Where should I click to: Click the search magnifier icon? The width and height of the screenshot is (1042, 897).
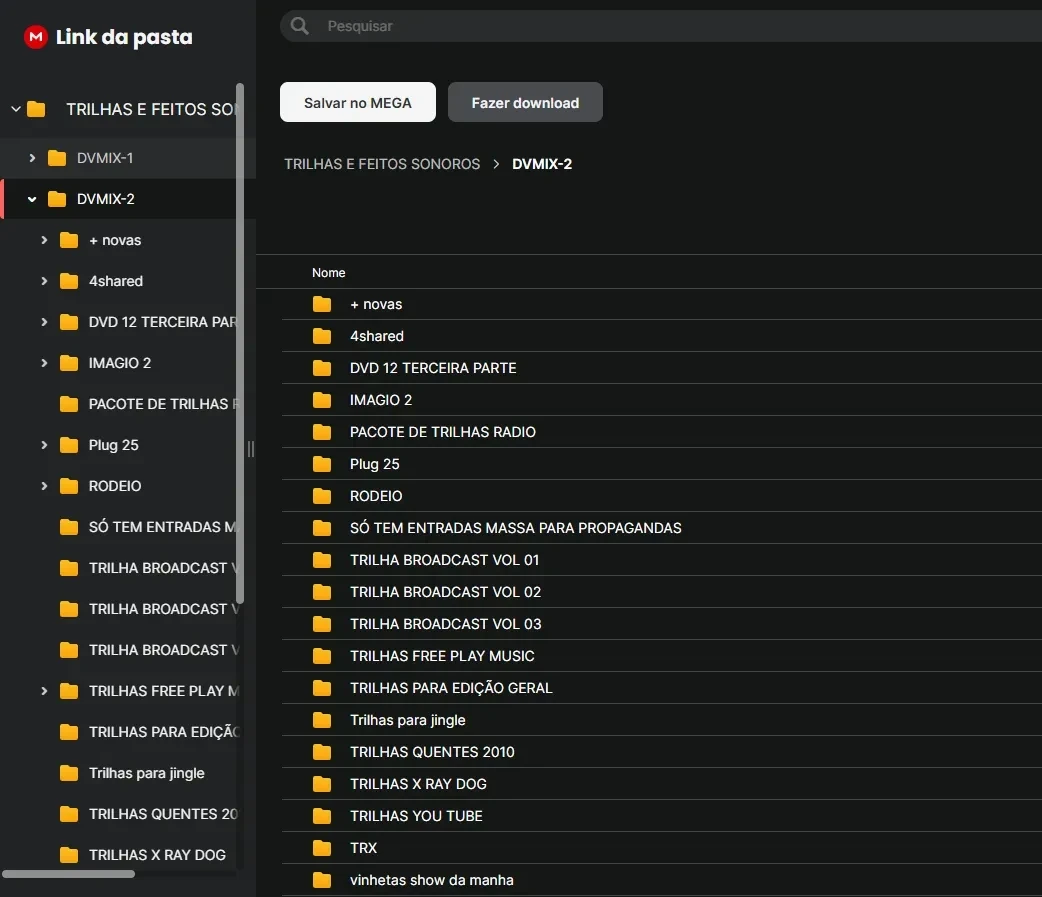299,26
